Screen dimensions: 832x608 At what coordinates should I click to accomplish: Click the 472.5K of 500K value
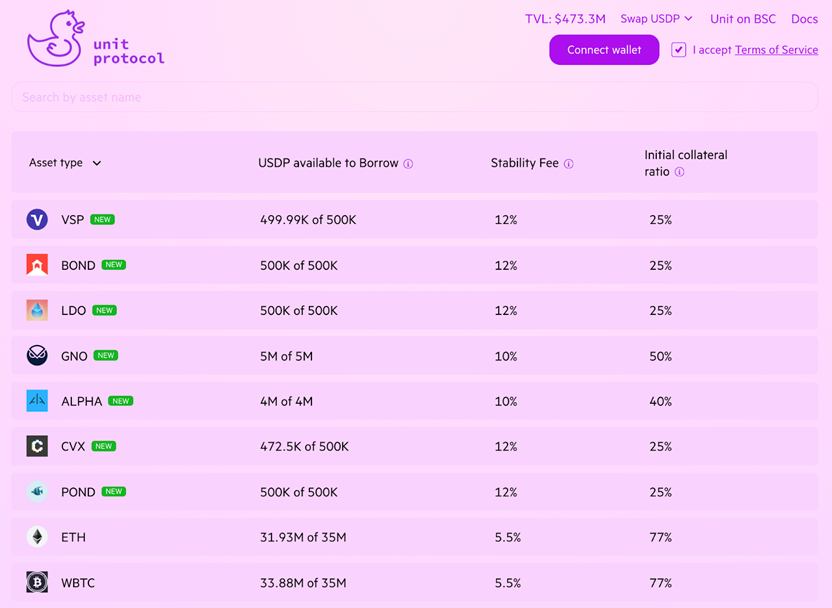click(x=305, y=447)
